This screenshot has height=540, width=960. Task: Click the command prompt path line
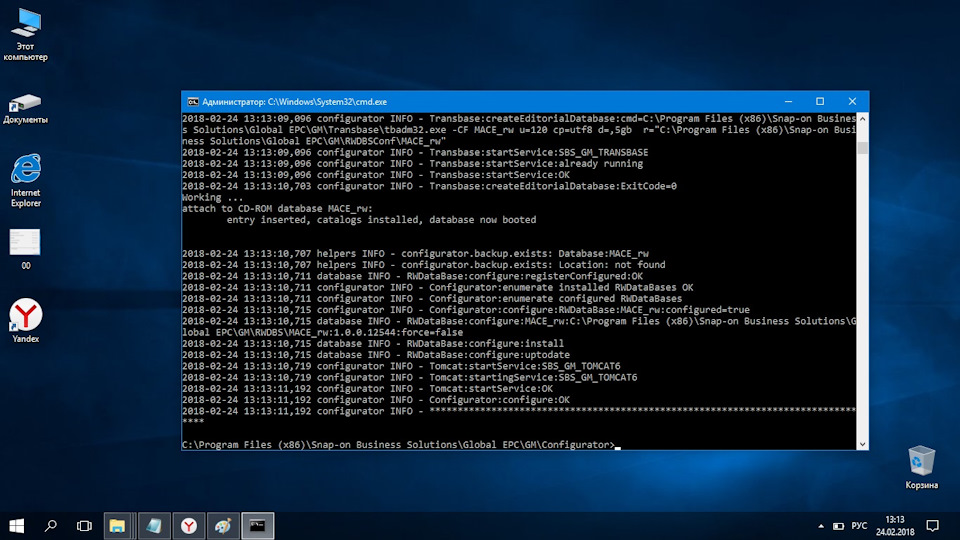[x=398, y=445]
